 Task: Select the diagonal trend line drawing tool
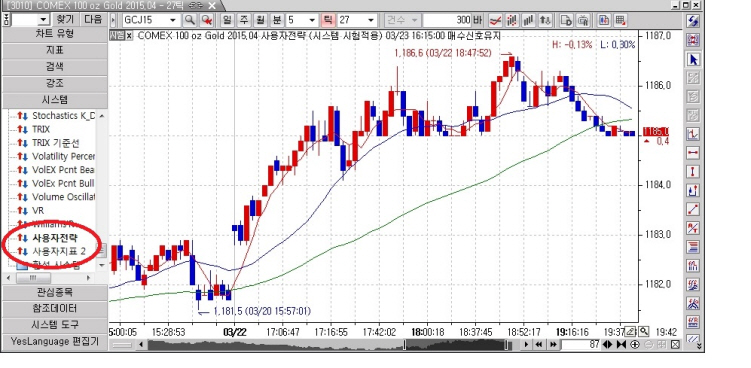693,209
